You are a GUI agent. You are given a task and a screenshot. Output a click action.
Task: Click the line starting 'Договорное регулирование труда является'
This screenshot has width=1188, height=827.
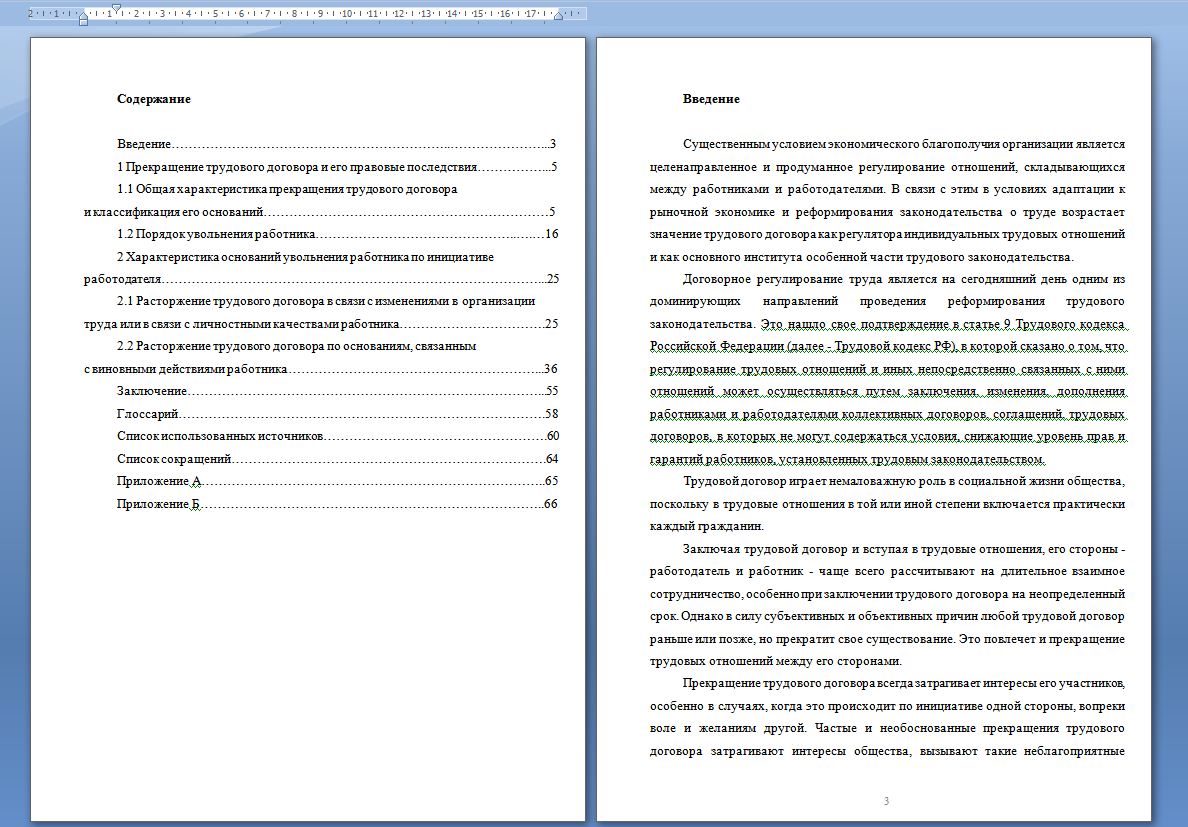tap(904, 279)
